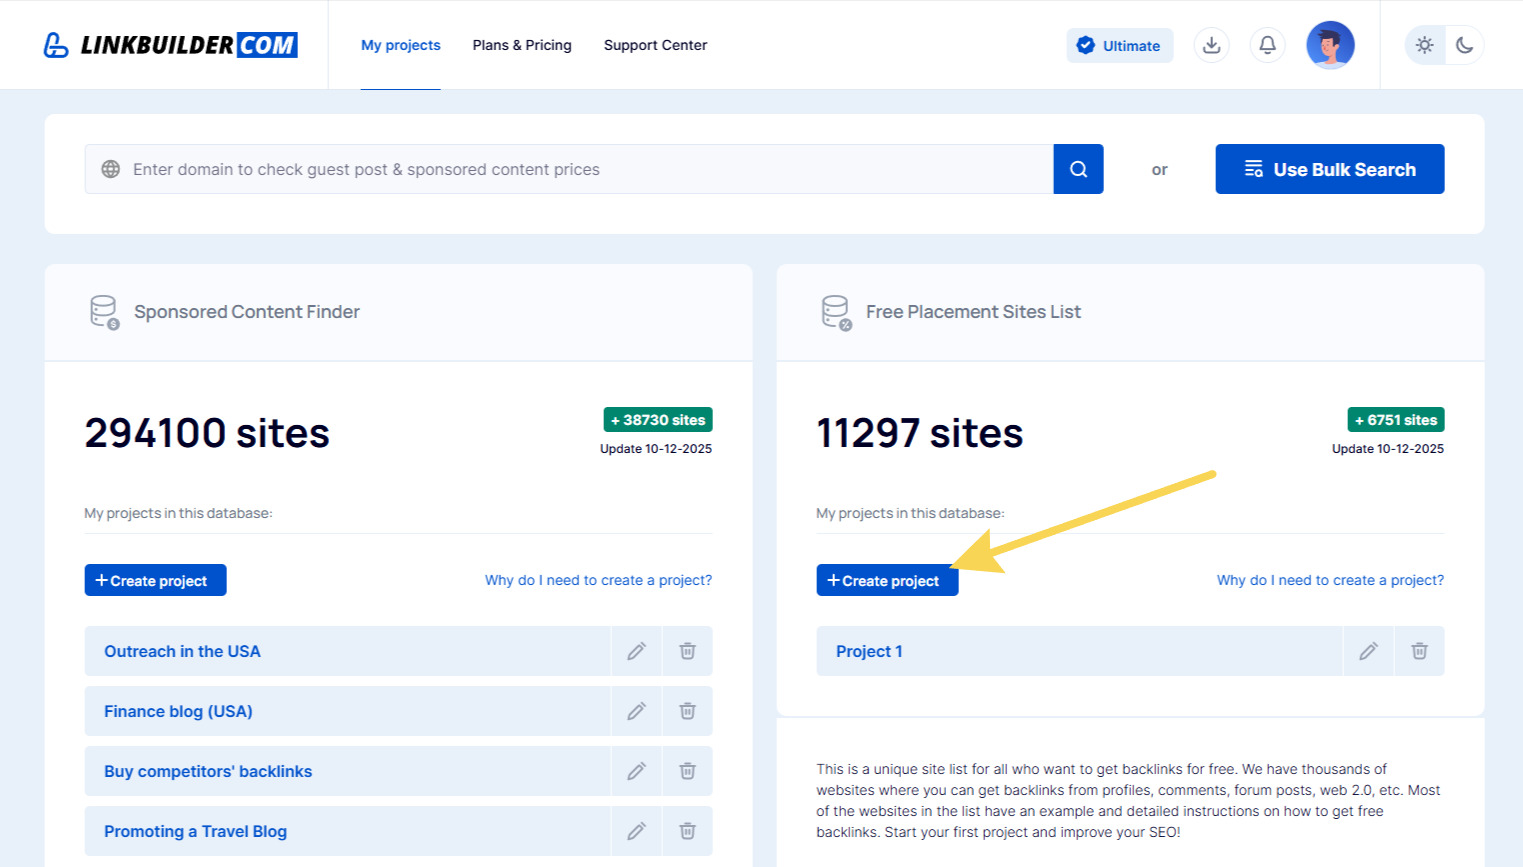Go to the Support Center
This screenshot has height=867, width=1523.
[655, 45]
